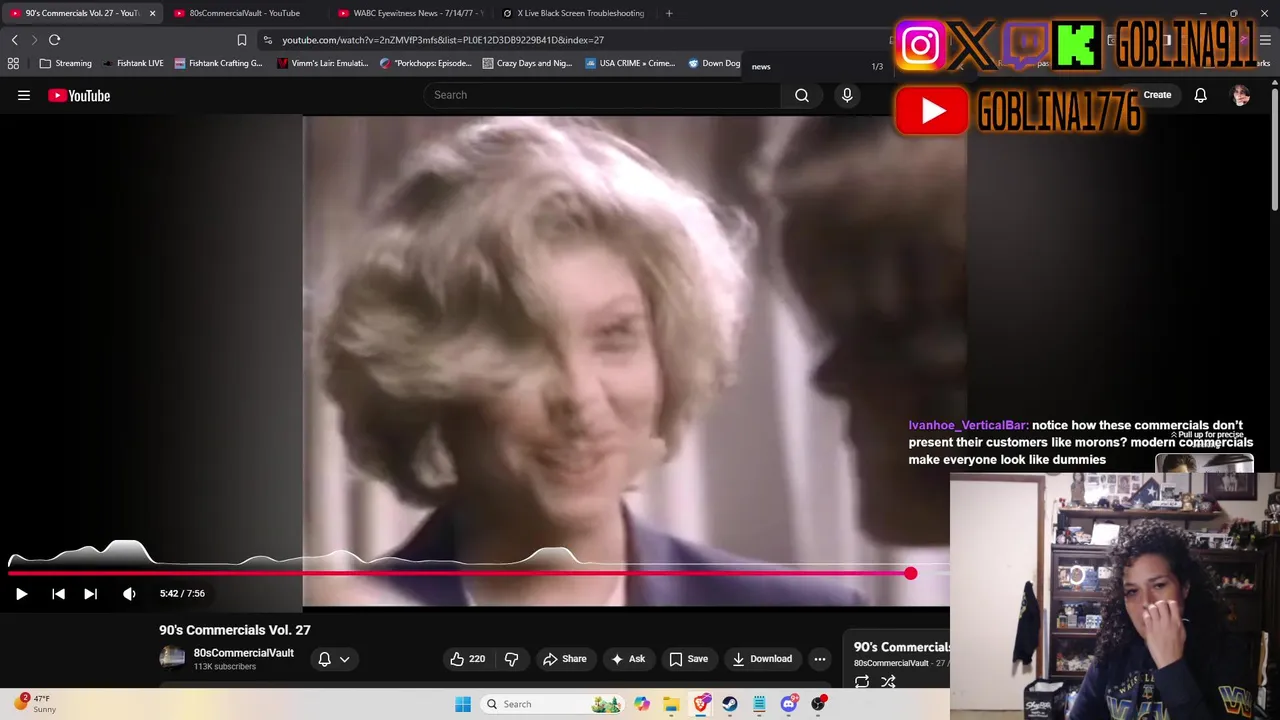
Task: Open more actions three-dot menu
Action: pyautogui.click(x=820, y=659)
